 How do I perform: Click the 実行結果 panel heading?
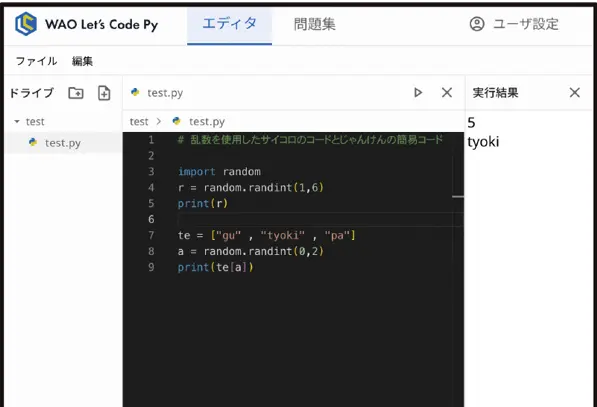(495, 93)
